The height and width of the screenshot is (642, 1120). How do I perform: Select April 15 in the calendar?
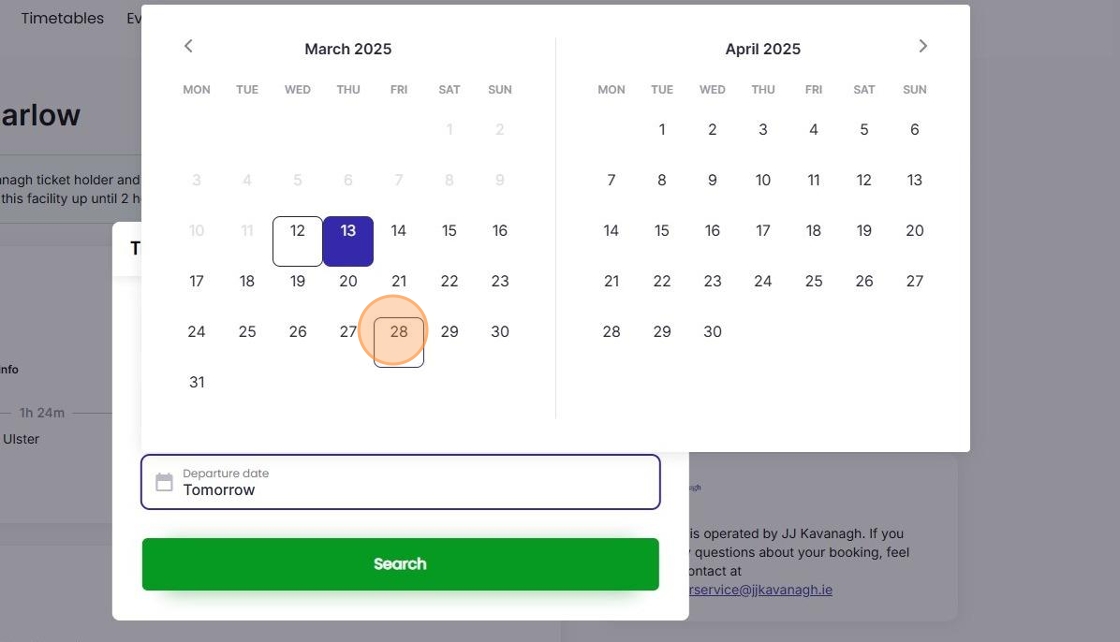point(661,231)
